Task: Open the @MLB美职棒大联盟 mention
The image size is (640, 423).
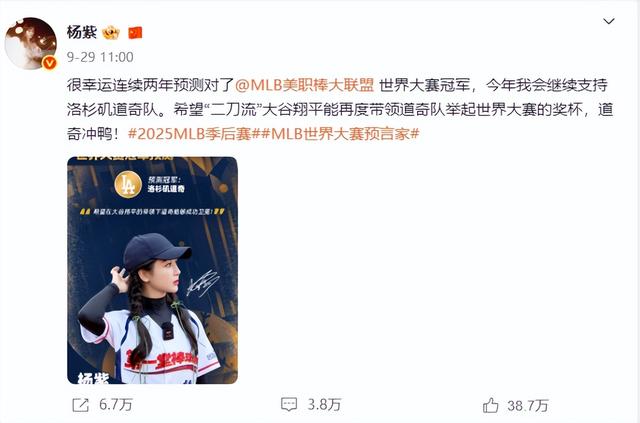Action: point(304,85)
